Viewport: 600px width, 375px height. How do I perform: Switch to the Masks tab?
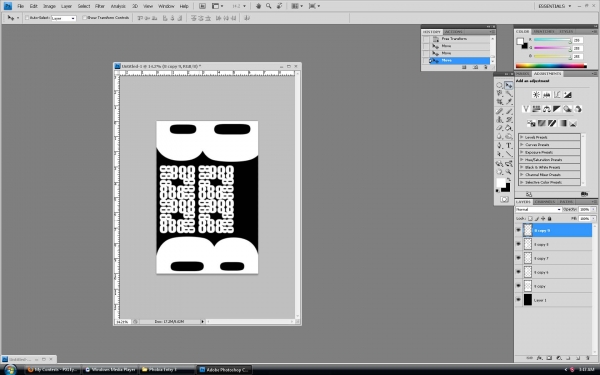coord(522,73)
